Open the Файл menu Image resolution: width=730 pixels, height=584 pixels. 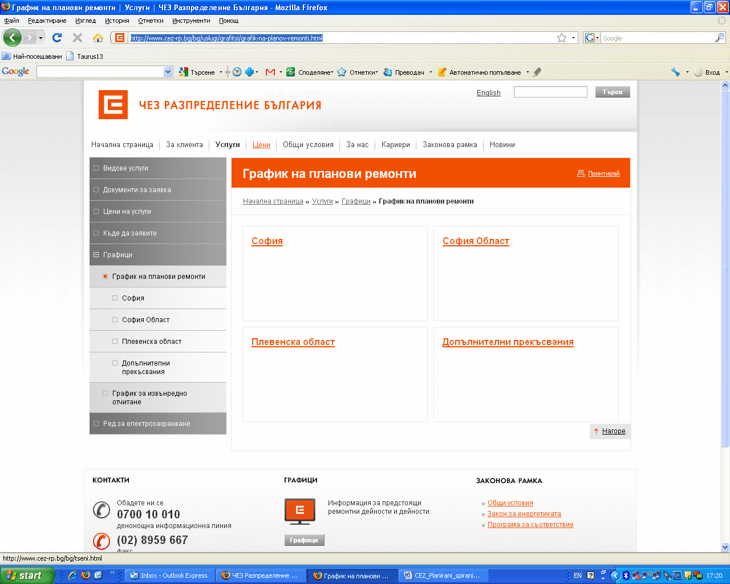point(12,20)
